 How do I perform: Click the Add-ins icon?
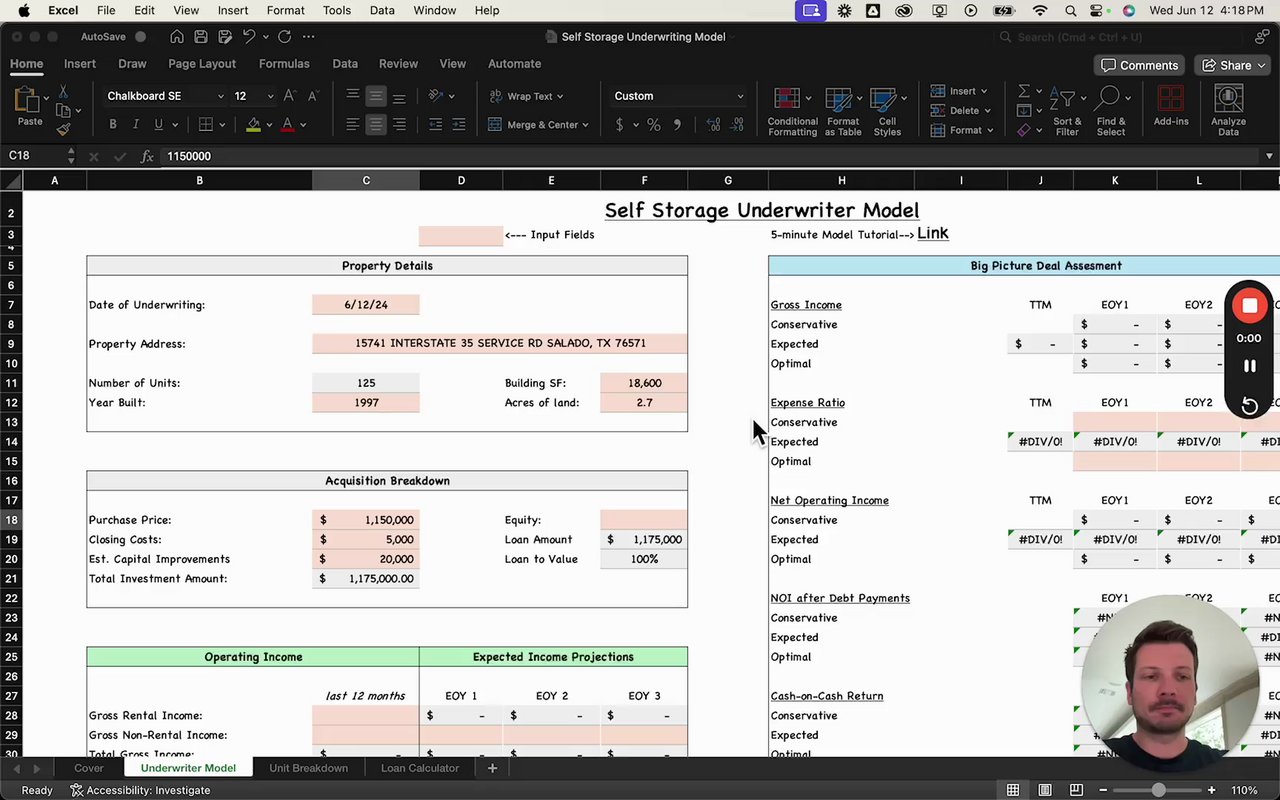pyautogui.click(x=1170, y=106)
